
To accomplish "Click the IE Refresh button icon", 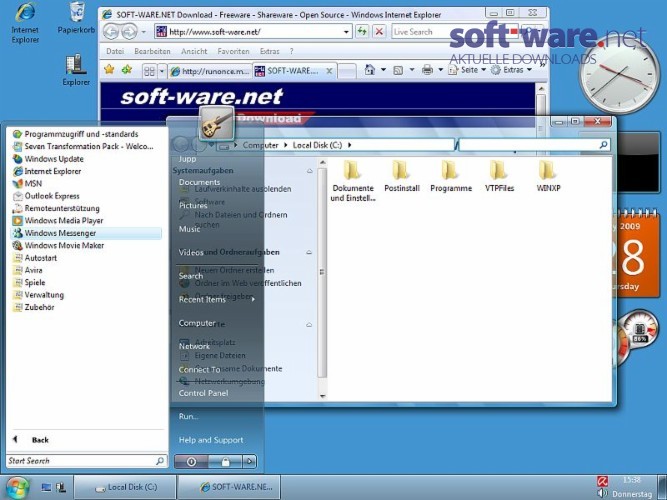I will [362, 31].
